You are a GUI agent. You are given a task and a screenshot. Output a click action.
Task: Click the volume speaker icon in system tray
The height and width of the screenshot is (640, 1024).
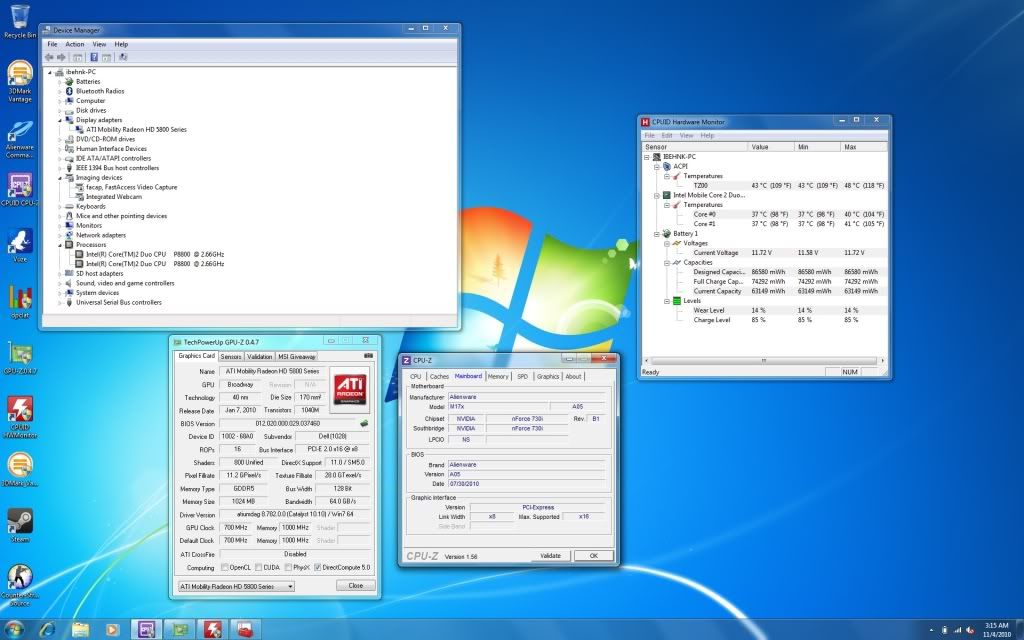(969, 630)
